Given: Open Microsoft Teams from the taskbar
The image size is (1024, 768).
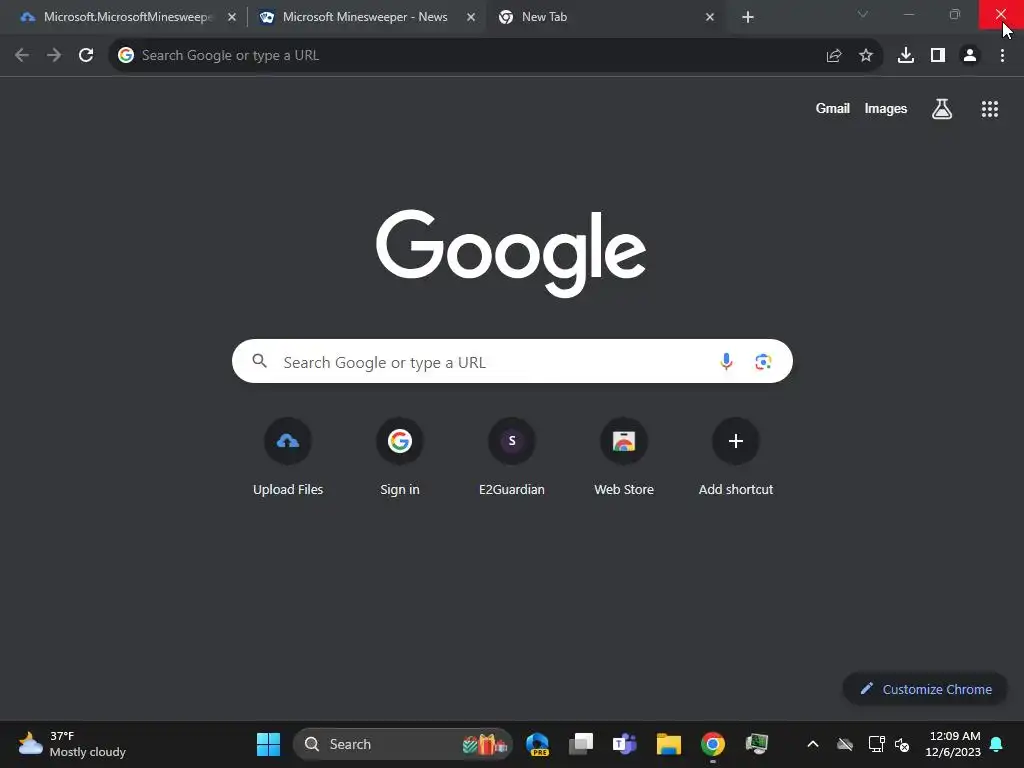Looking at the screenshot, I should [624, 744].
